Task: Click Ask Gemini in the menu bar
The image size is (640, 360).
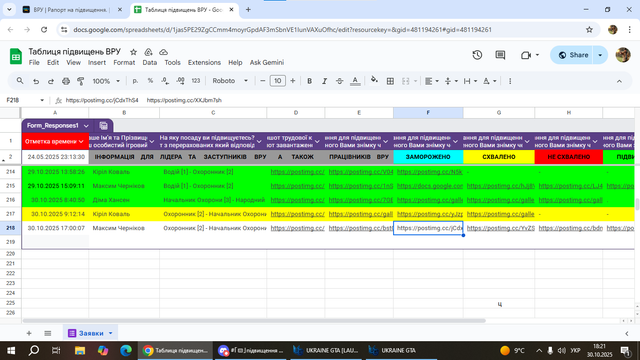Action: [x=267, y=62]
